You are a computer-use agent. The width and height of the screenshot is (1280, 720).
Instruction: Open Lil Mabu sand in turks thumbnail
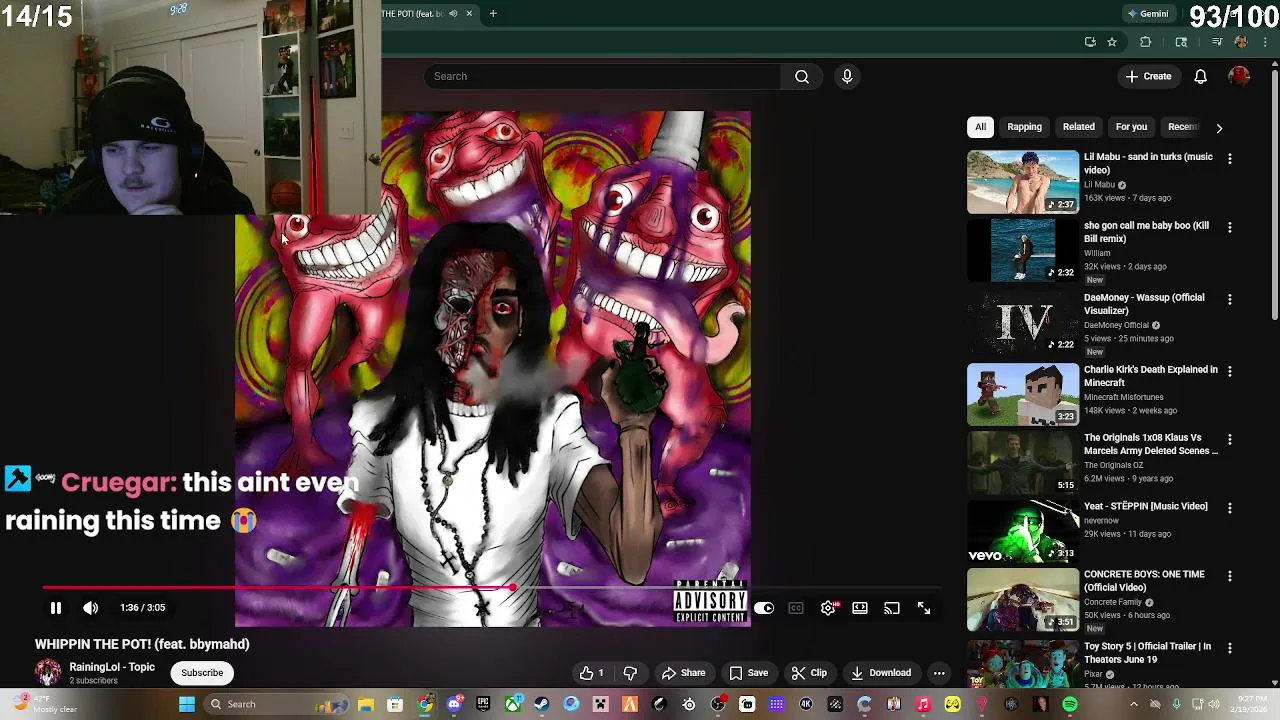(1023, 182)
